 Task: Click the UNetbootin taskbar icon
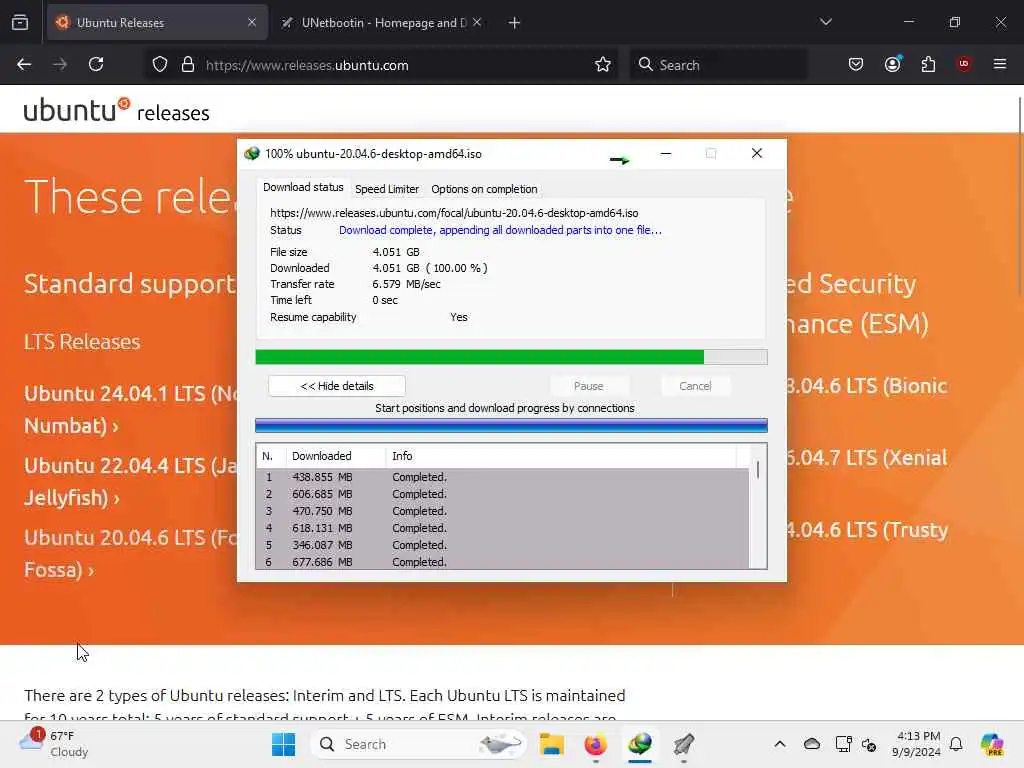(x=684, y=744)
